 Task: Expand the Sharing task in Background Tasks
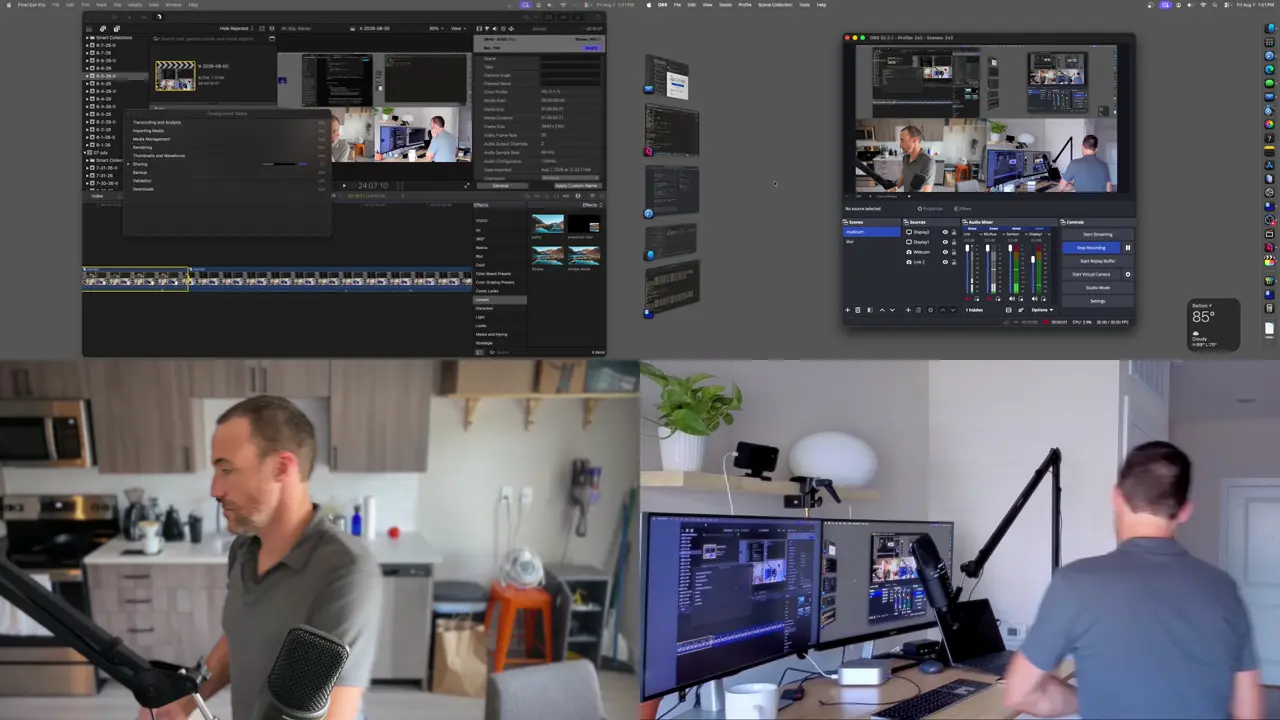129,164
